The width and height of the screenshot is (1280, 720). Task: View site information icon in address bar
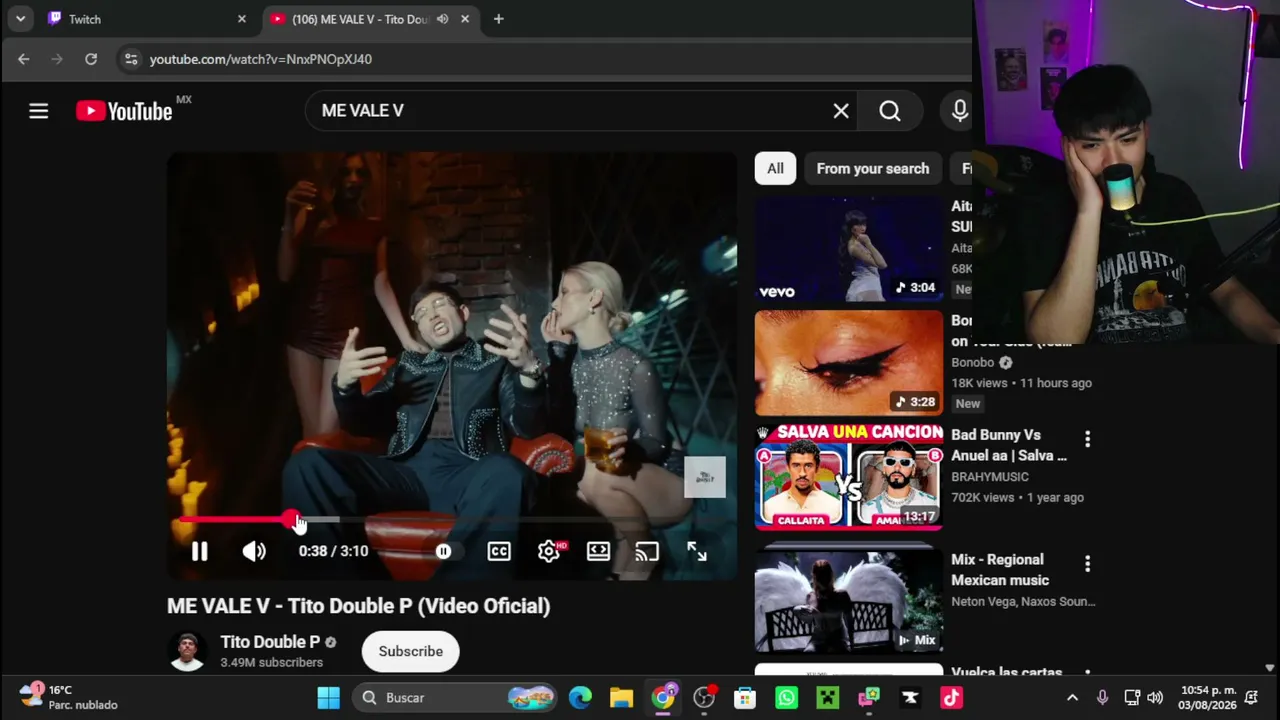tap(131, 59)
